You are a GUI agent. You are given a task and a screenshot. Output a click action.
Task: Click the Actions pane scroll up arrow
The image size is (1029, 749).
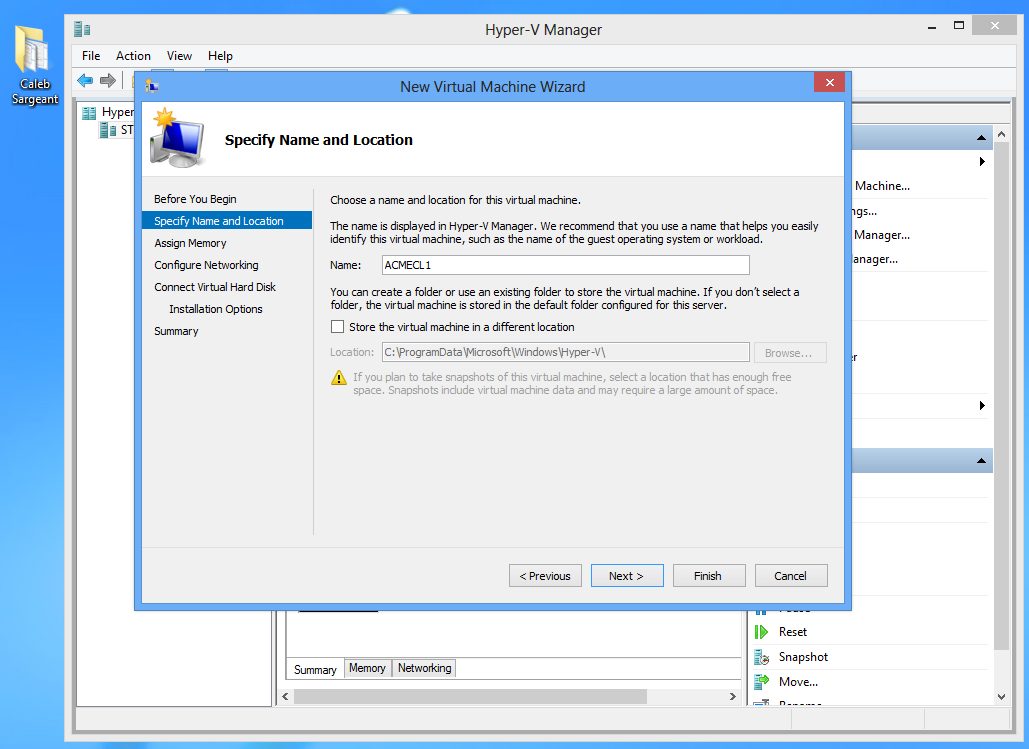click(1001, 134)
